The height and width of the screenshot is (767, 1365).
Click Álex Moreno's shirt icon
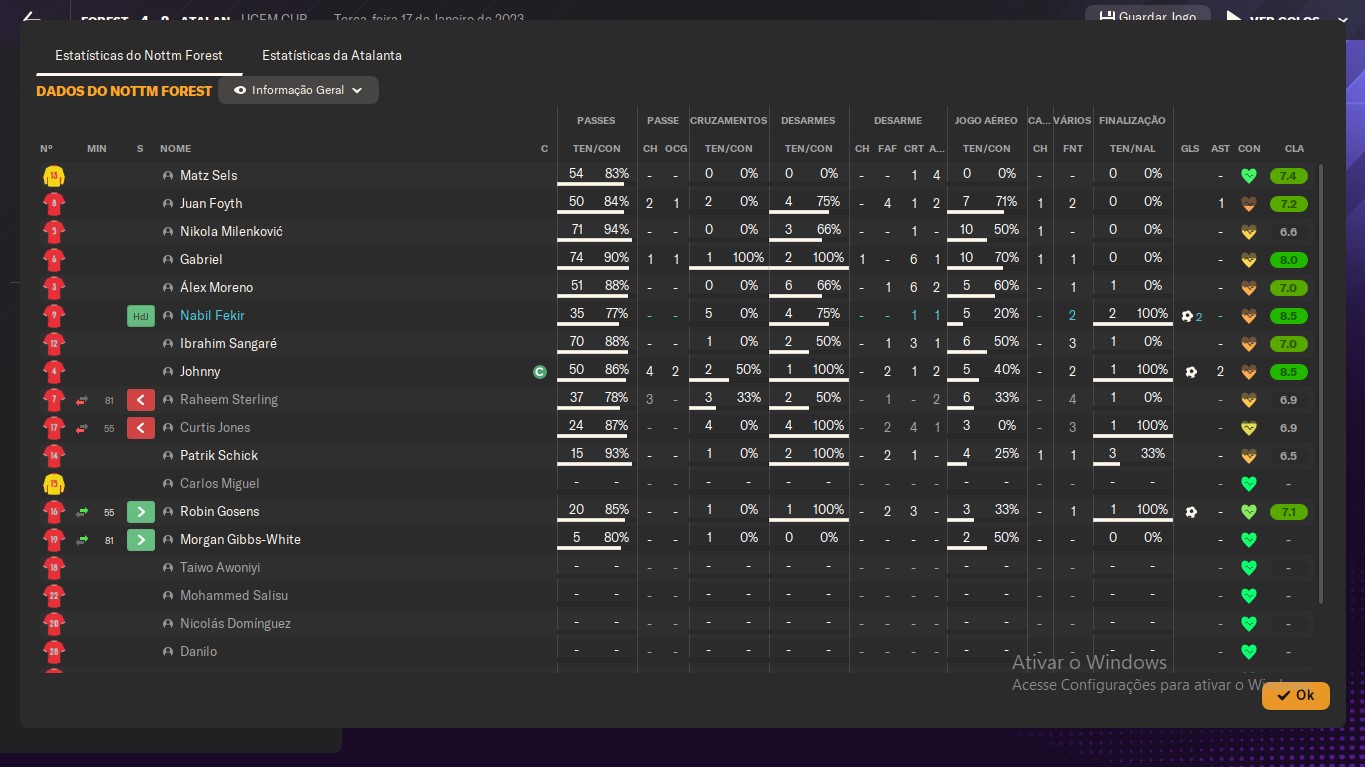pos(54,288)
